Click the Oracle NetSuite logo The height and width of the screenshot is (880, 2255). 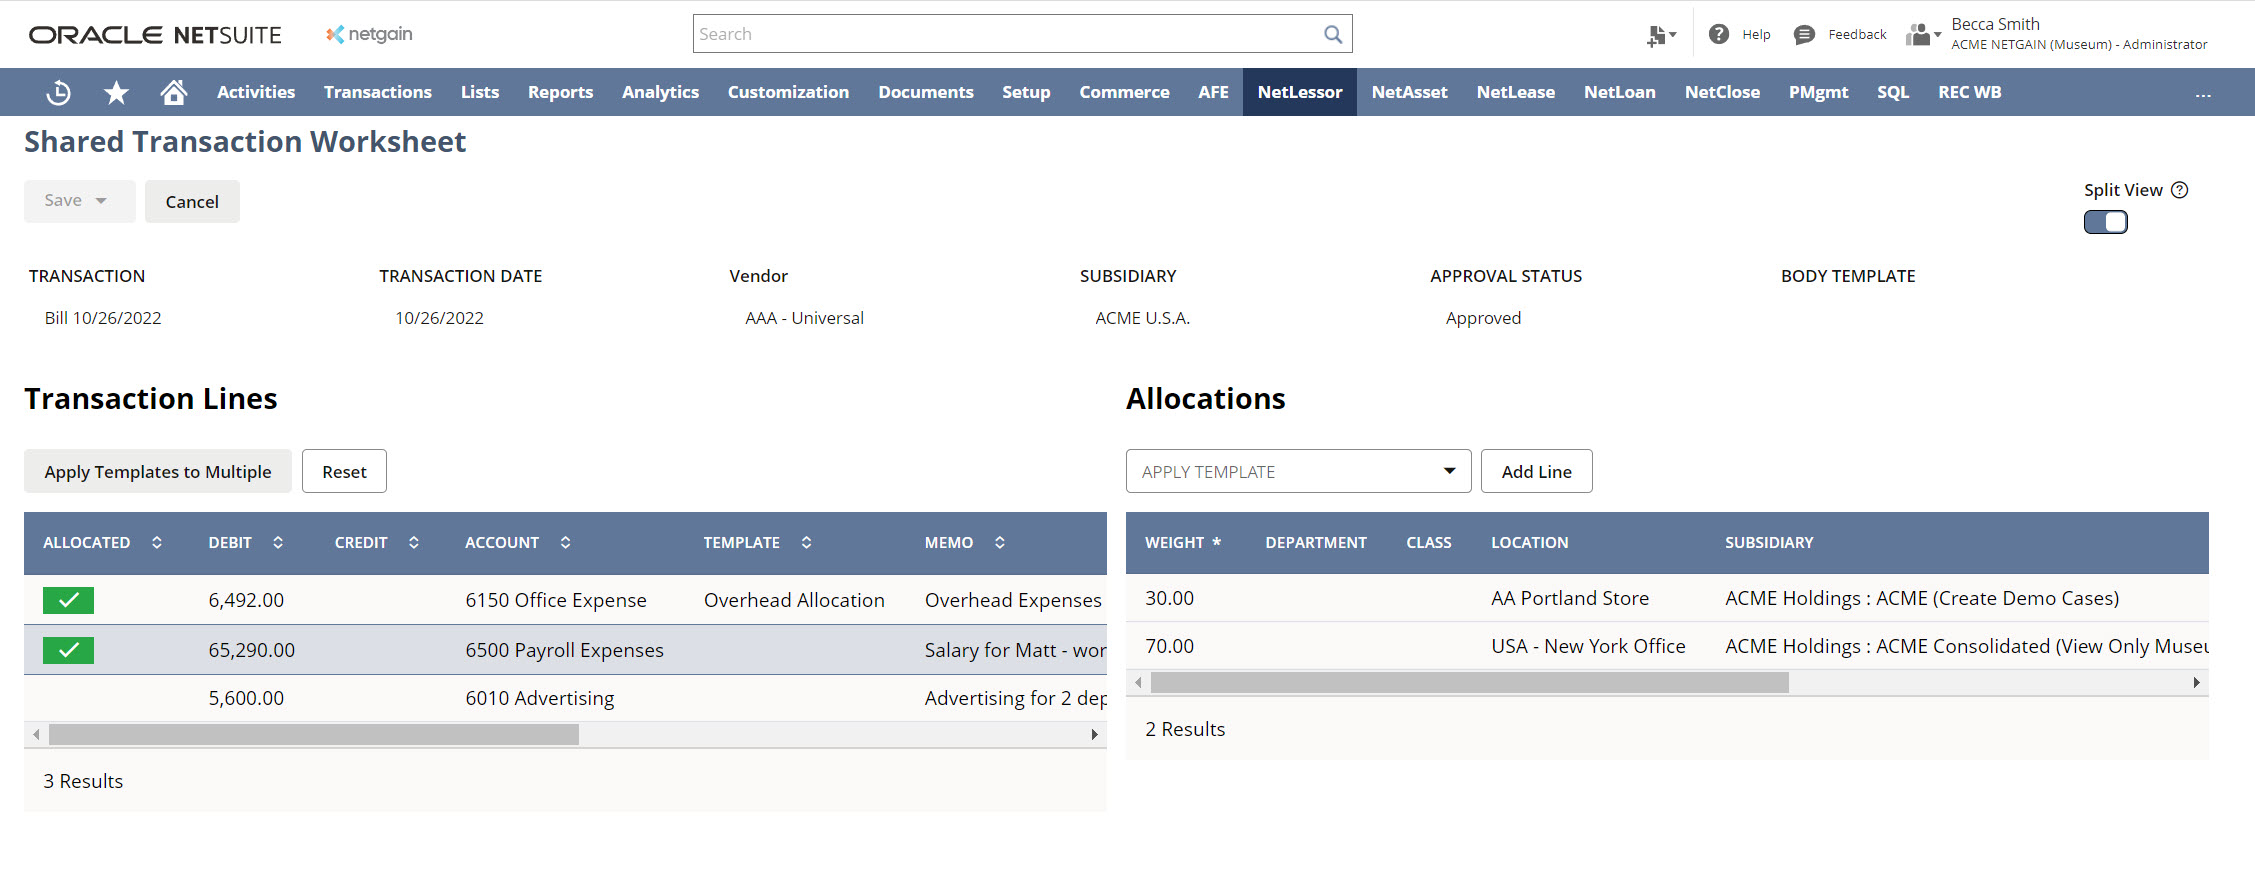[155, 35]
